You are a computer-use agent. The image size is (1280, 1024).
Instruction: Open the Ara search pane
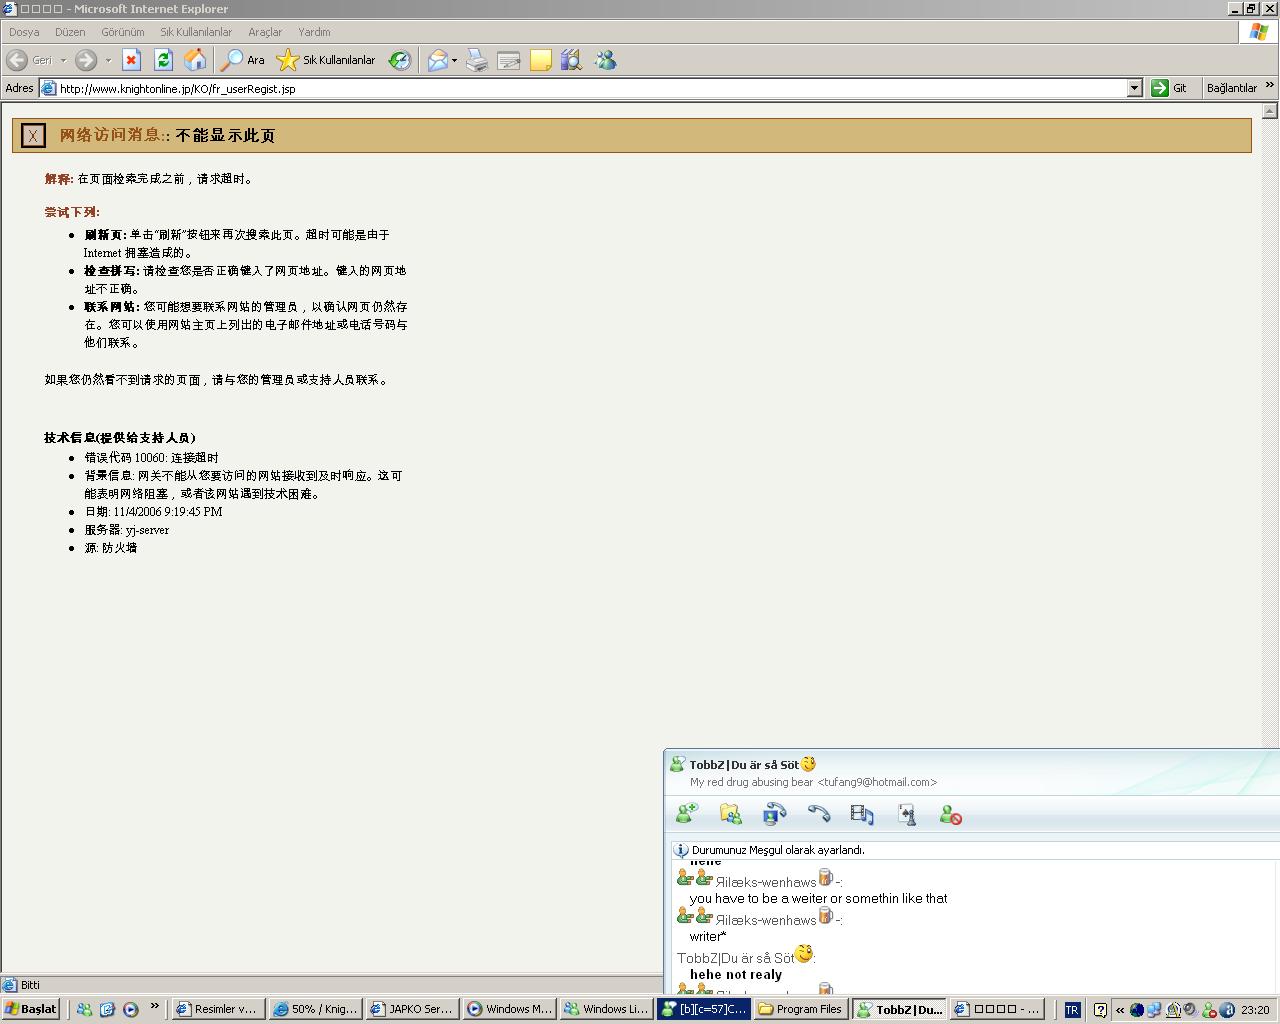pos(243,60)
